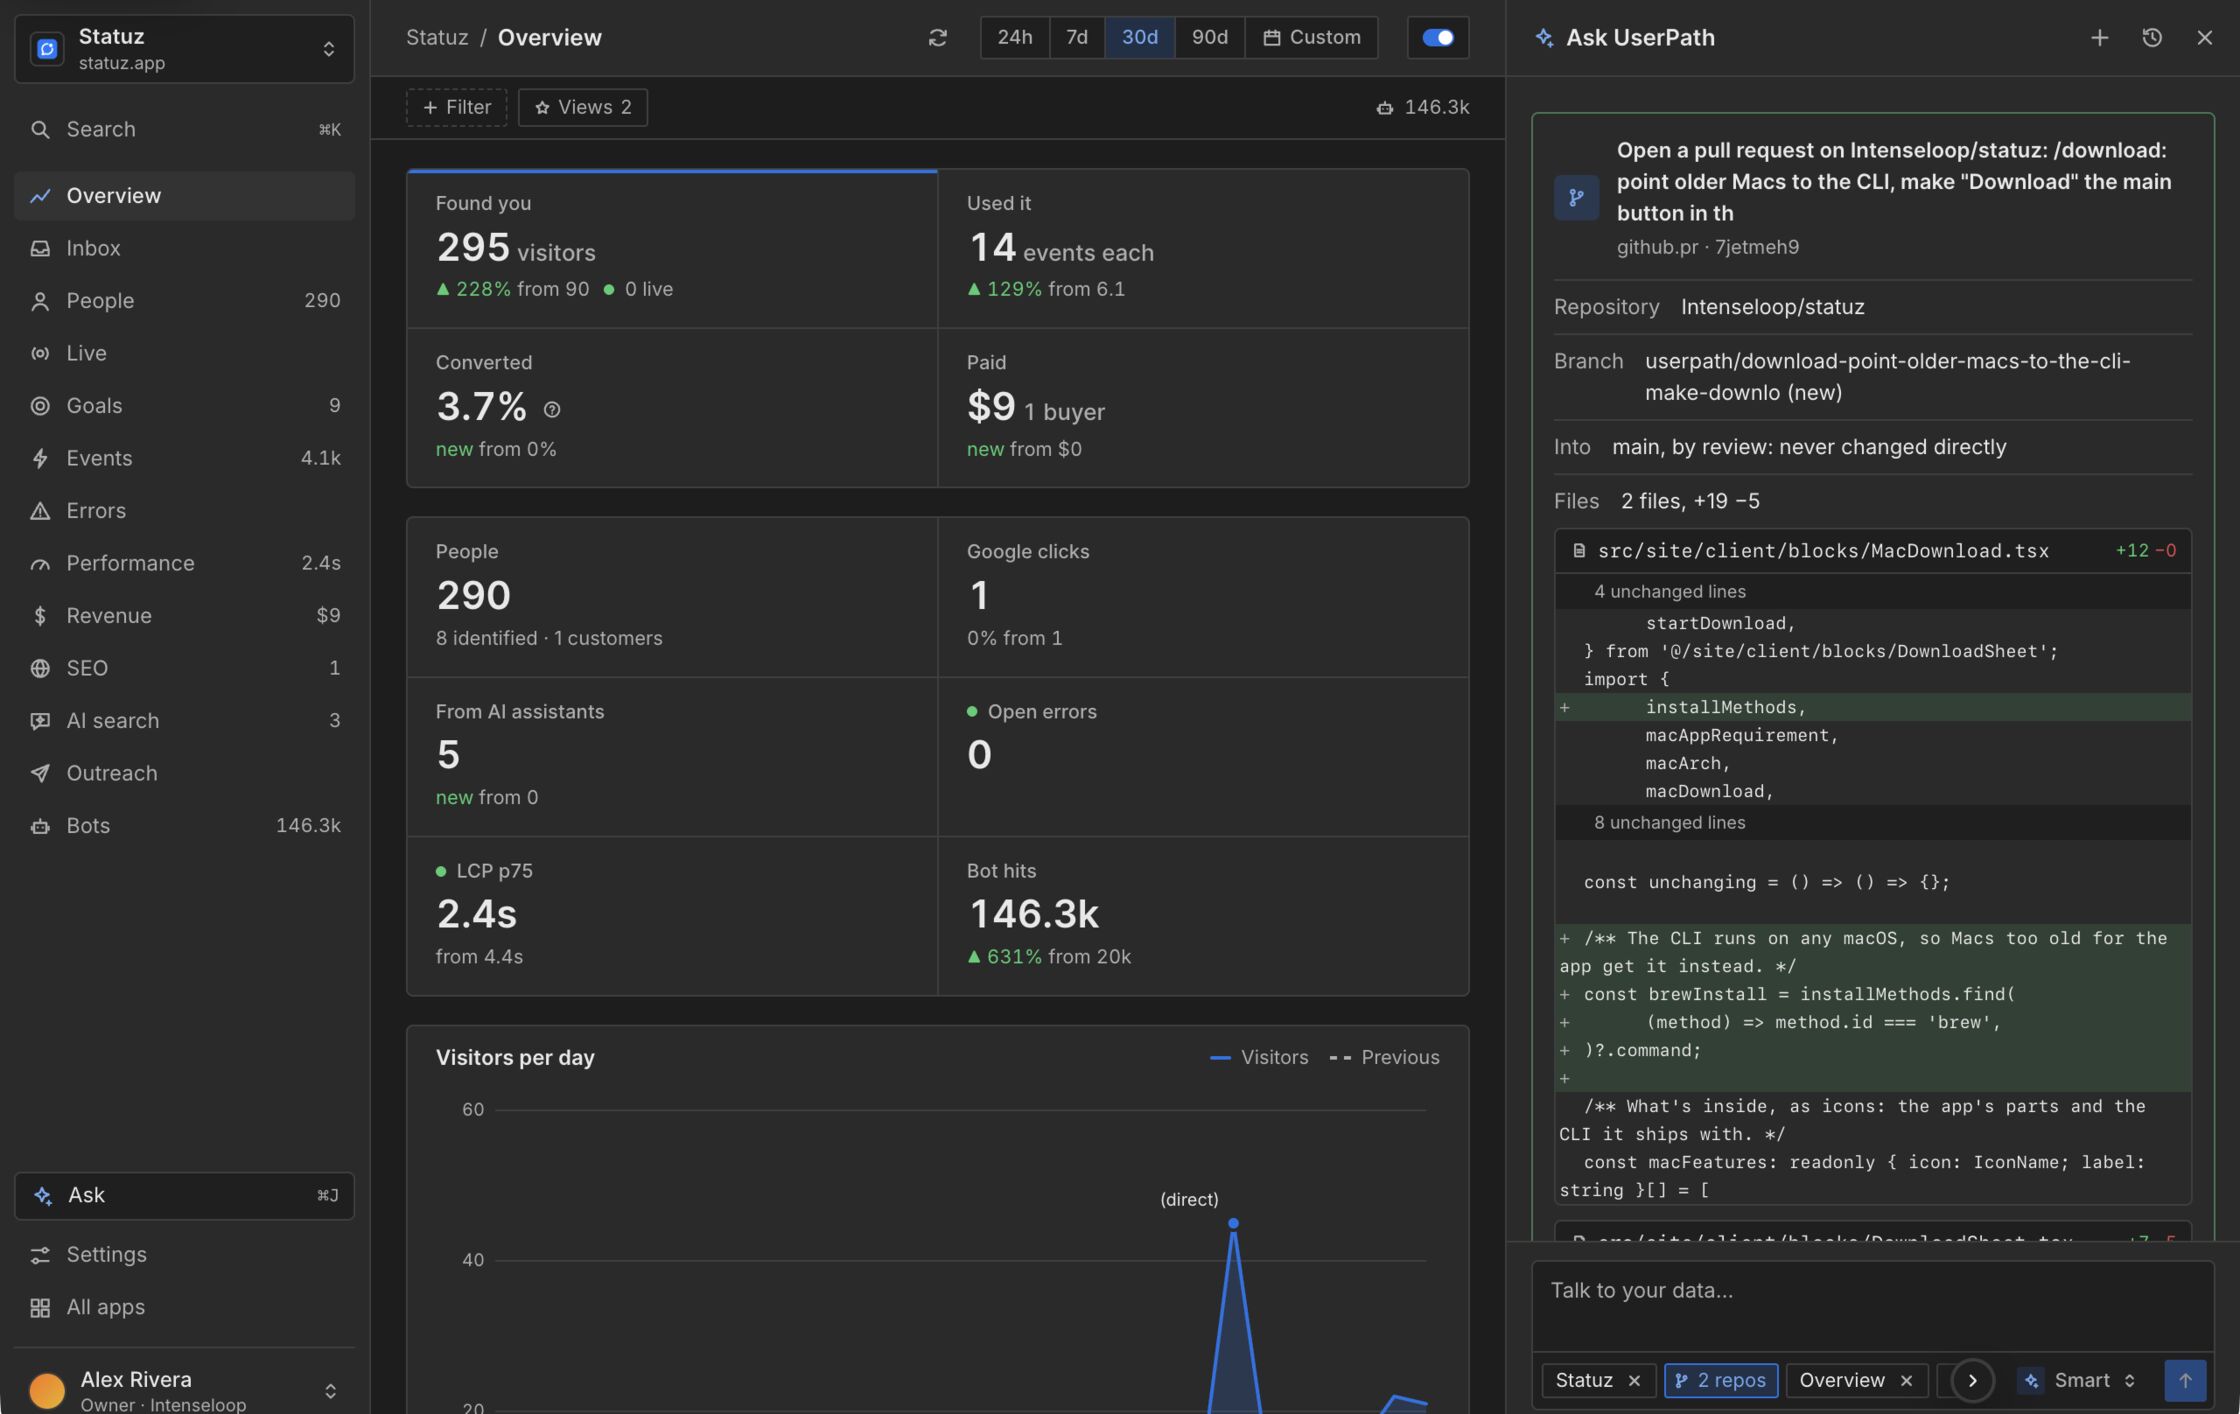Open Revenue in the sidebar
2240x1414 pixels.
tap(184, 616)
